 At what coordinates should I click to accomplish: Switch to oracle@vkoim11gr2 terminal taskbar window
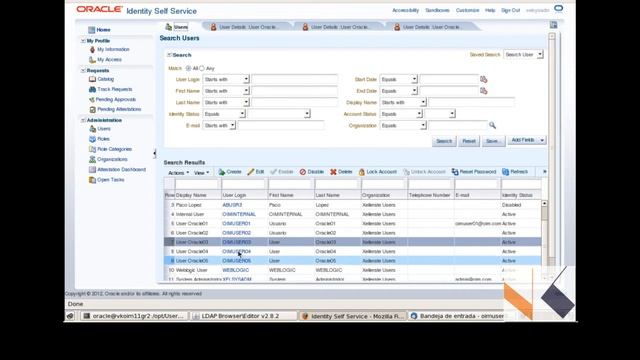pyautogui.click(x=135, y=316)
